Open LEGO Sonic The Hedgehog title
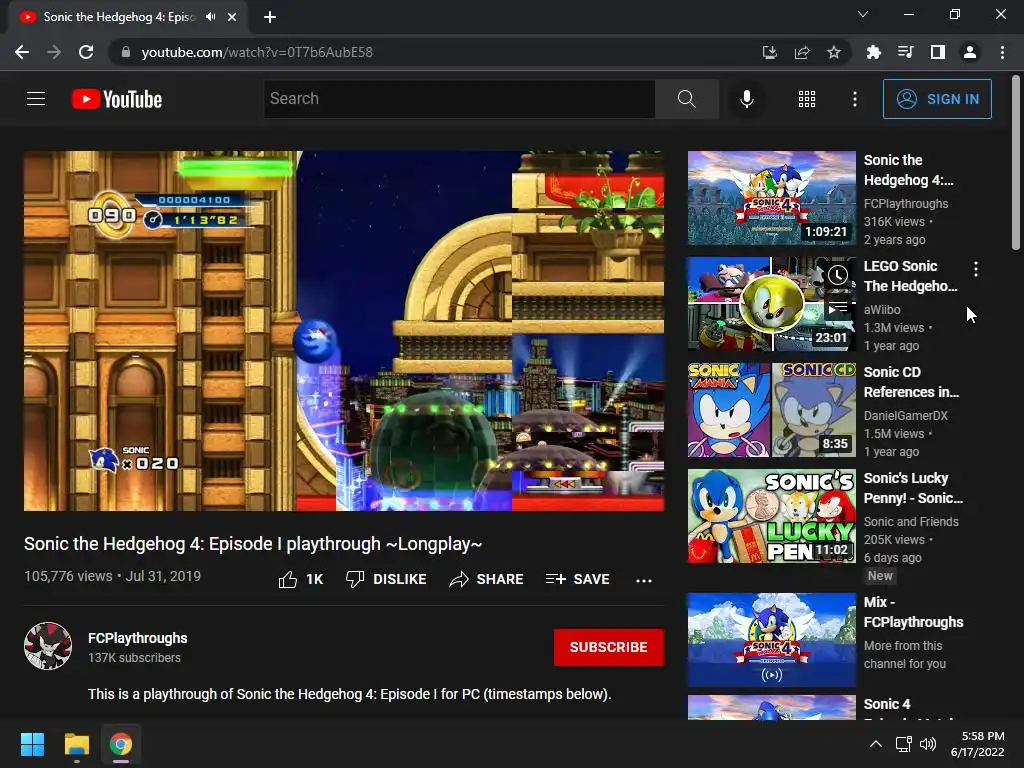The width and height of the screenshot is (1024, 768). click(910, 276)
